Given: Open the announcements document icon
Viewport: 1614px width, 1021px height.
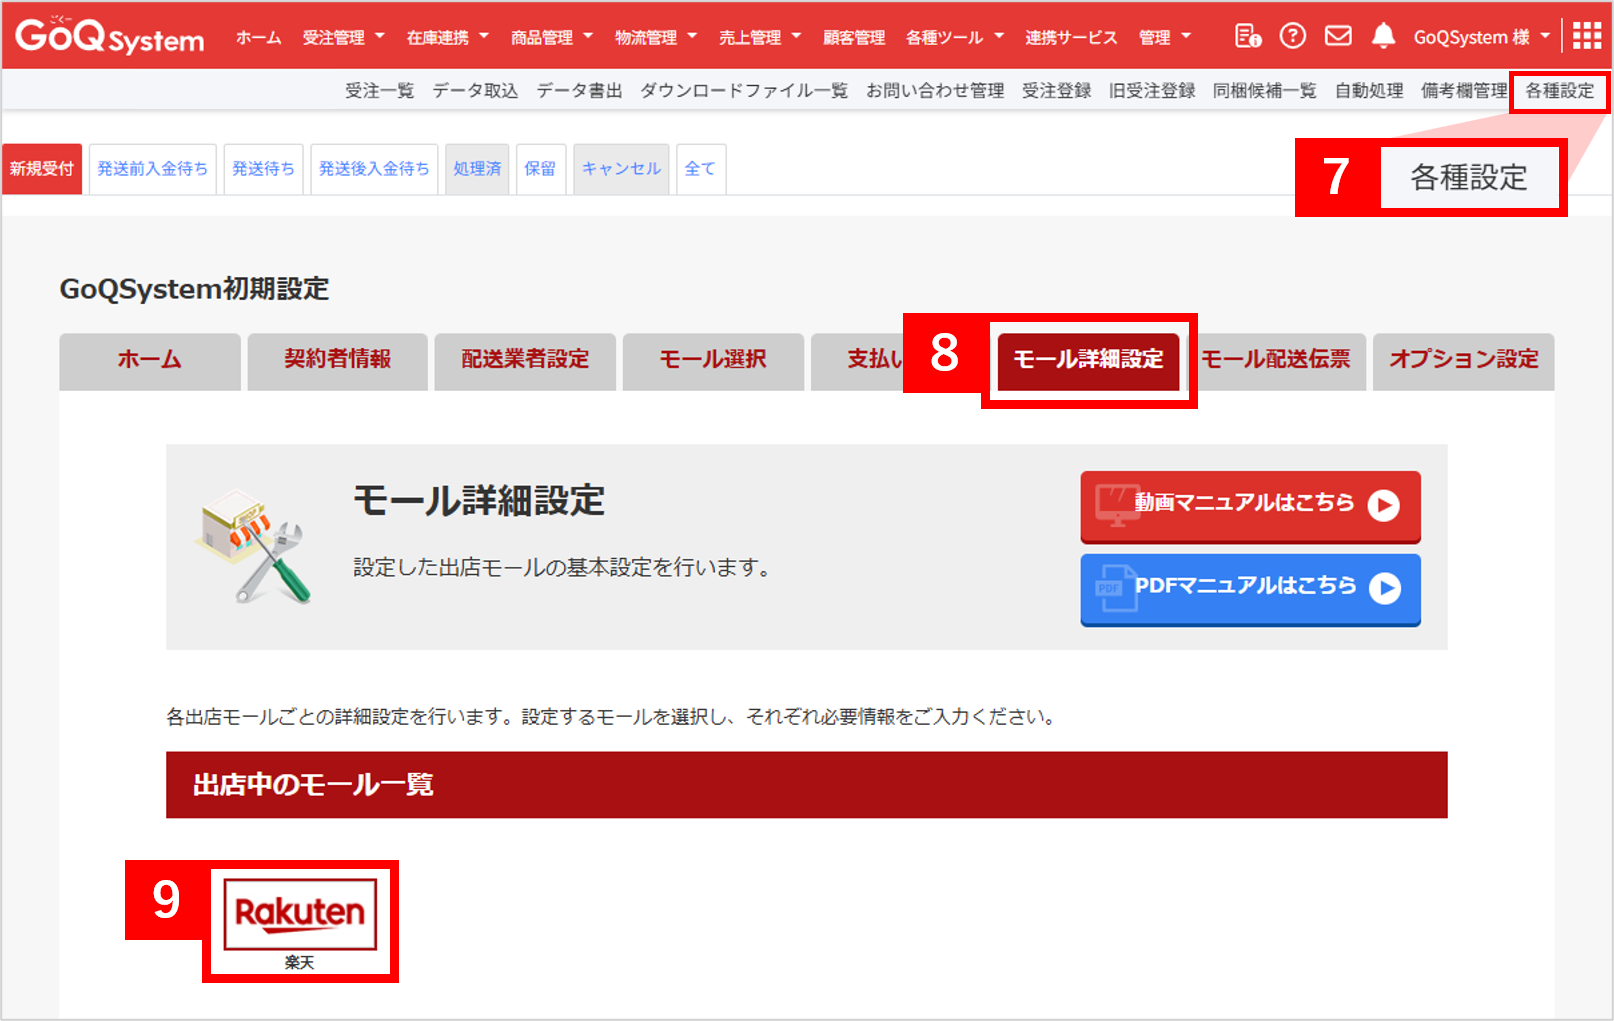Looking at the screenshot, I should pos(1248,36).
